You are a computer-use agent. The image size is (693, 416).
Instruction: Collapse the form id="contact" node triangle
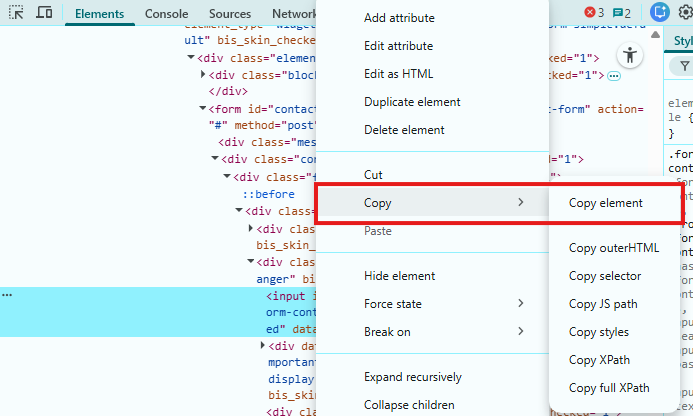point(203,108)
